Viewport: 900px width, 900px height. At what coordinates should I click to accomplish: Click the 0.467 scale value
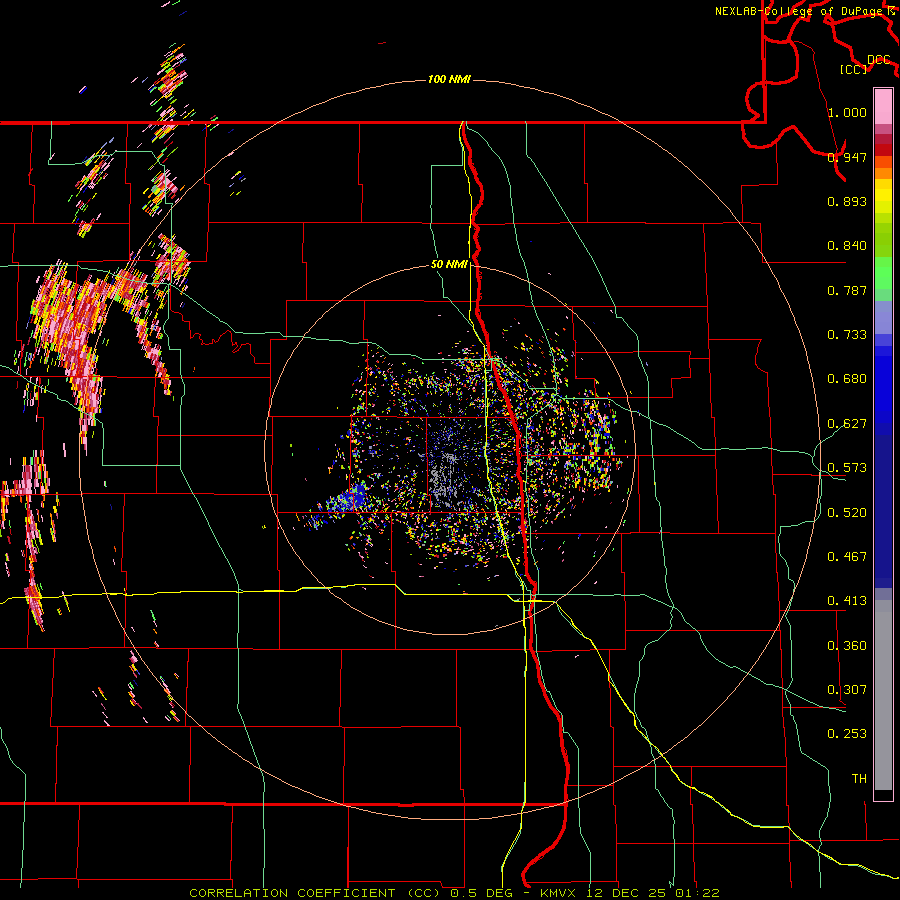point(847,557)
